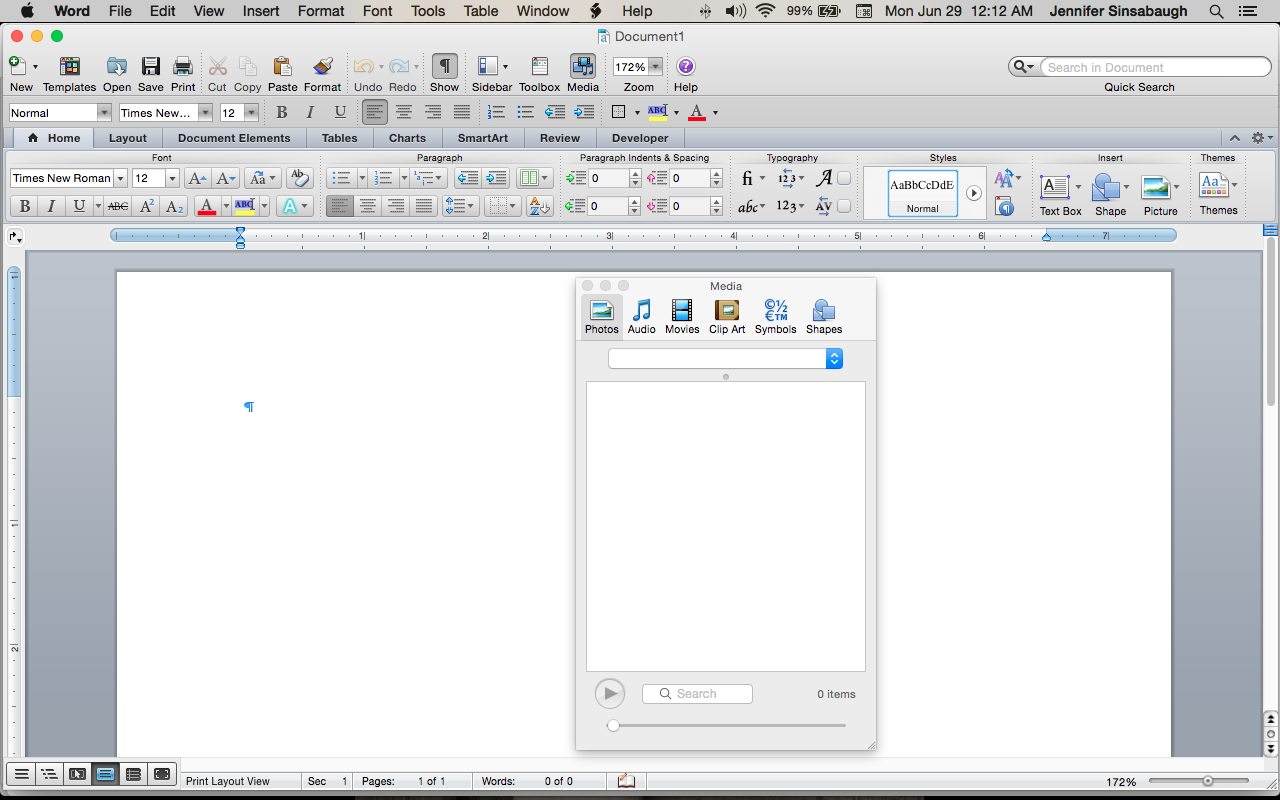Viewport: 1280px width, 800px height.
Task: Open the Insert menu
Action: pos(261,11)
